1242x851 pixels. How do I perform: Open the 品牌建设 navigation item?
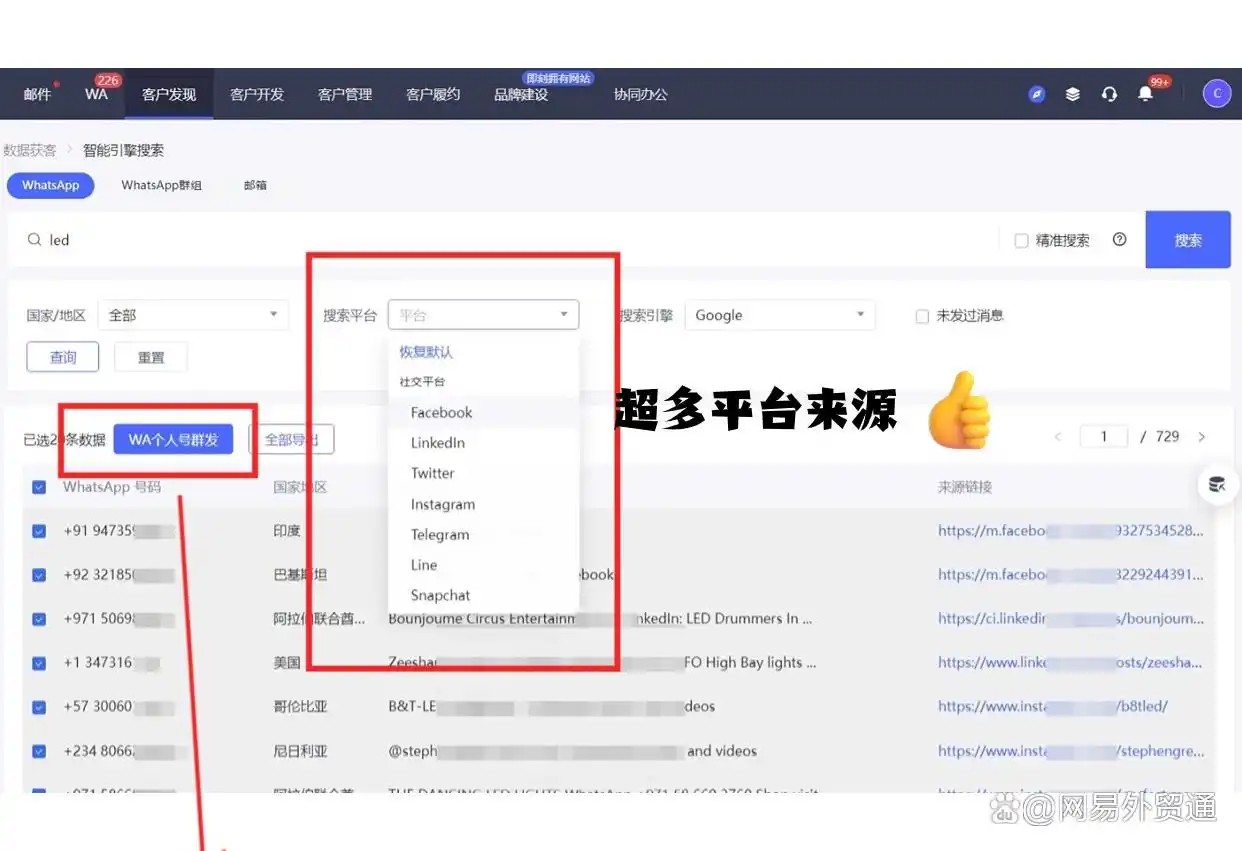tap(521, 94)
